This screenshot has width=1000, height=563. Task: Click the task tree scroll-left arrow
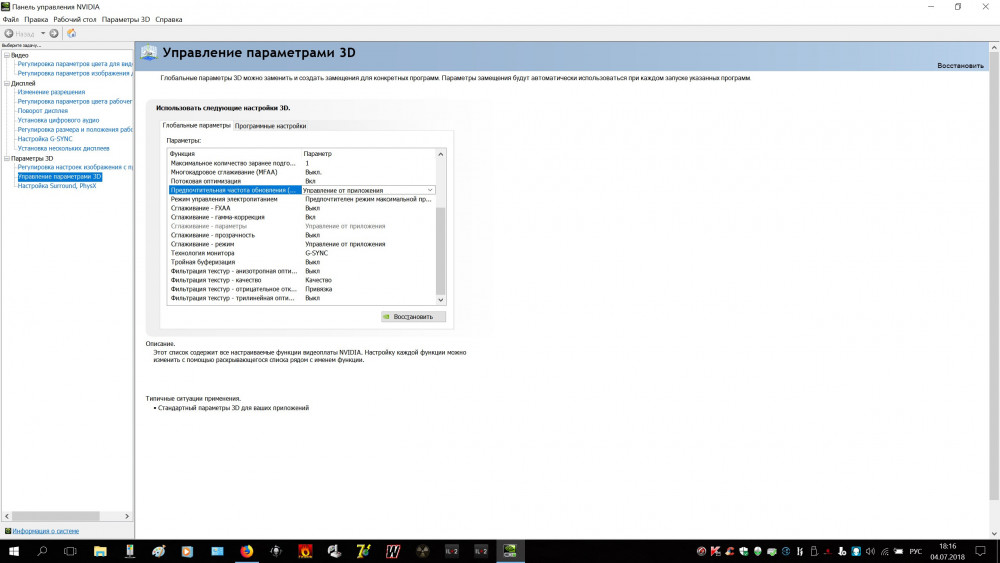click(x=7, y=516)
